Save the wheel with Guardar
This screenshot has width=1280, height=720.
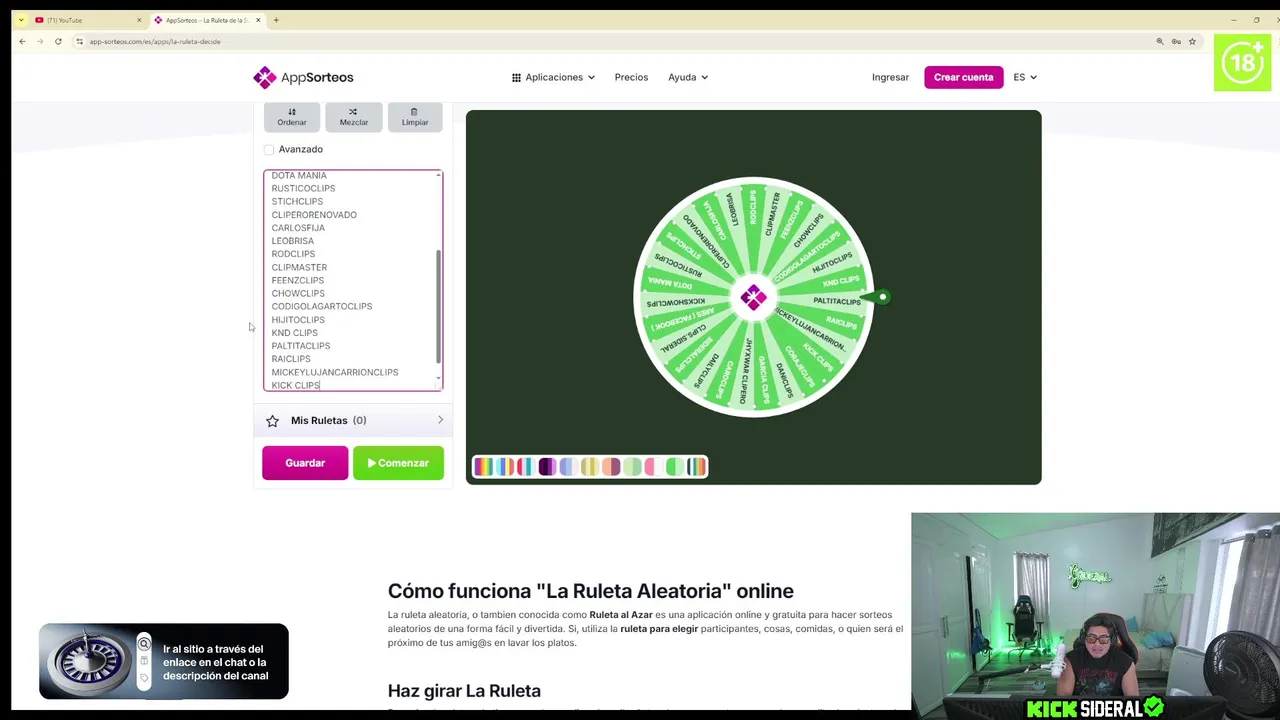[x=305, y=463]
